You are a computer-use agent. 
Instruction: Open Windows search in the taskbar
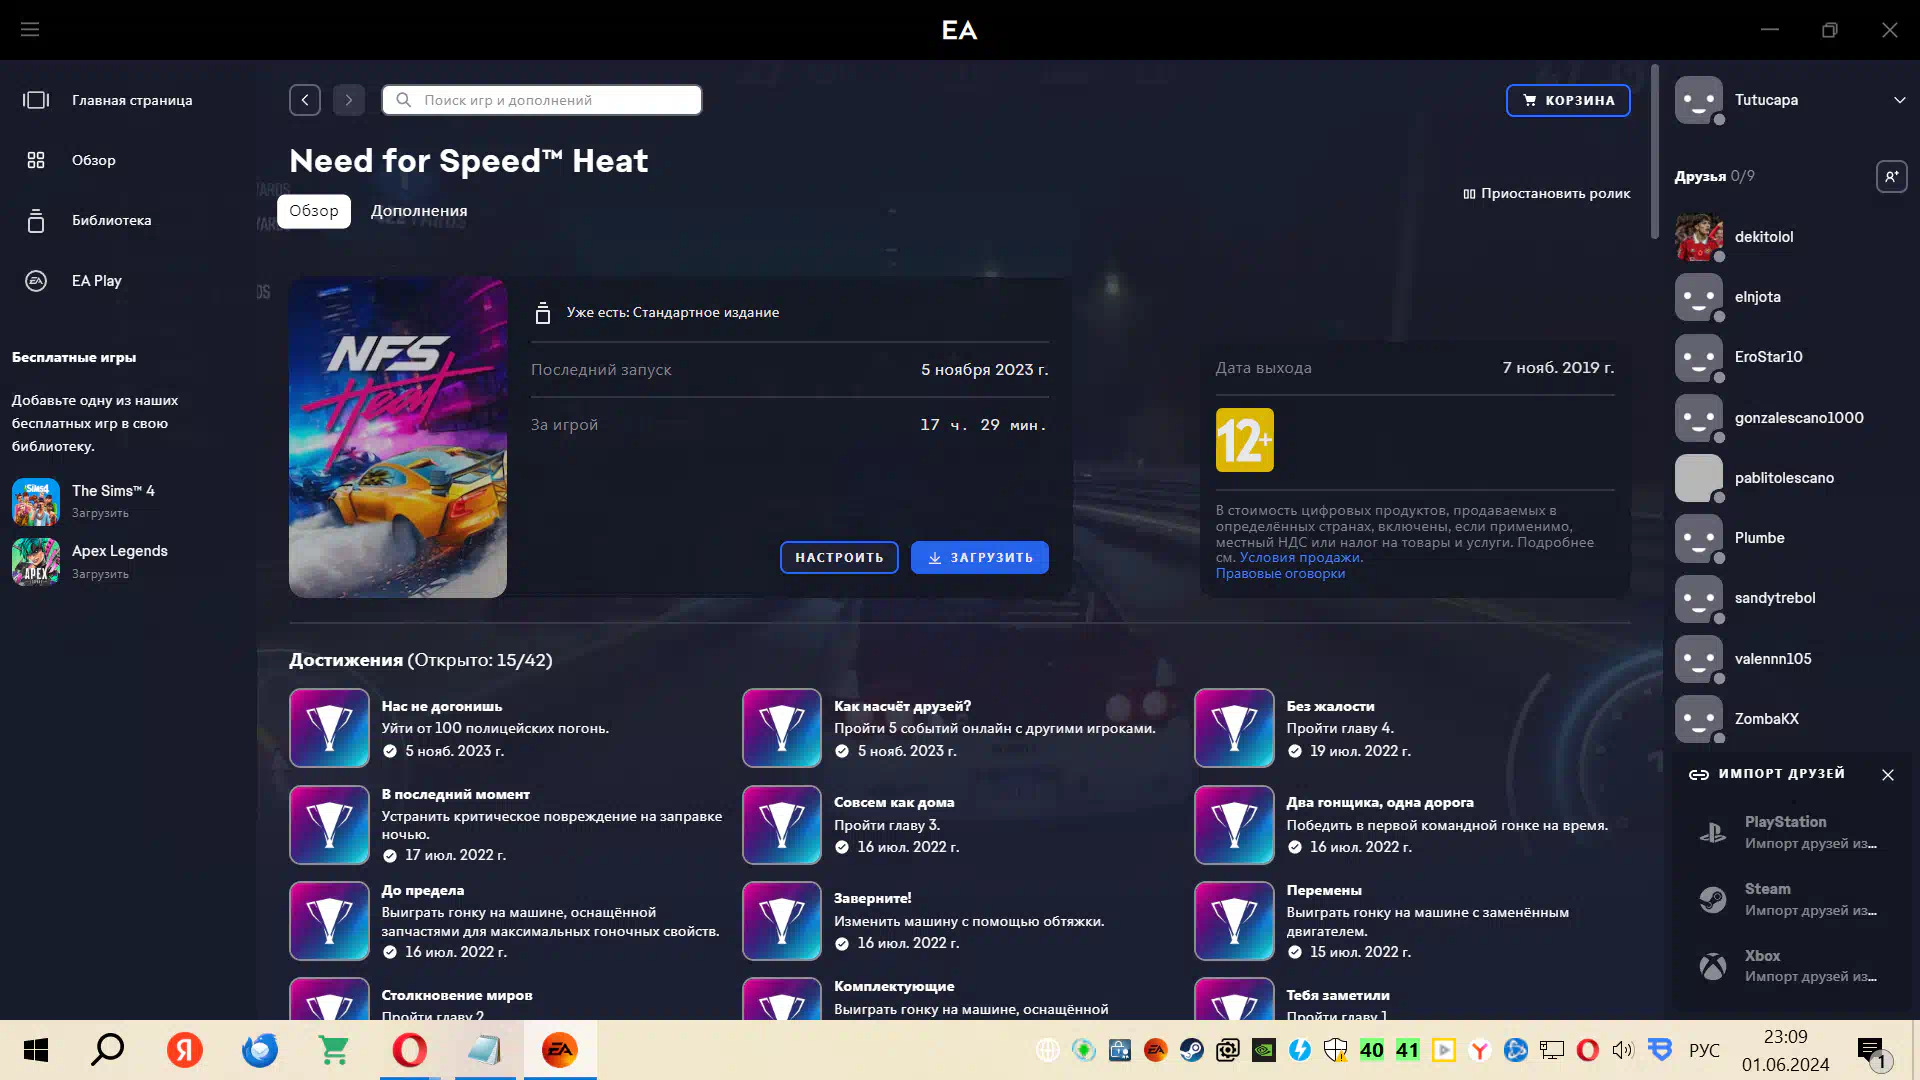pyautogui.click(x=108, y=1050)
